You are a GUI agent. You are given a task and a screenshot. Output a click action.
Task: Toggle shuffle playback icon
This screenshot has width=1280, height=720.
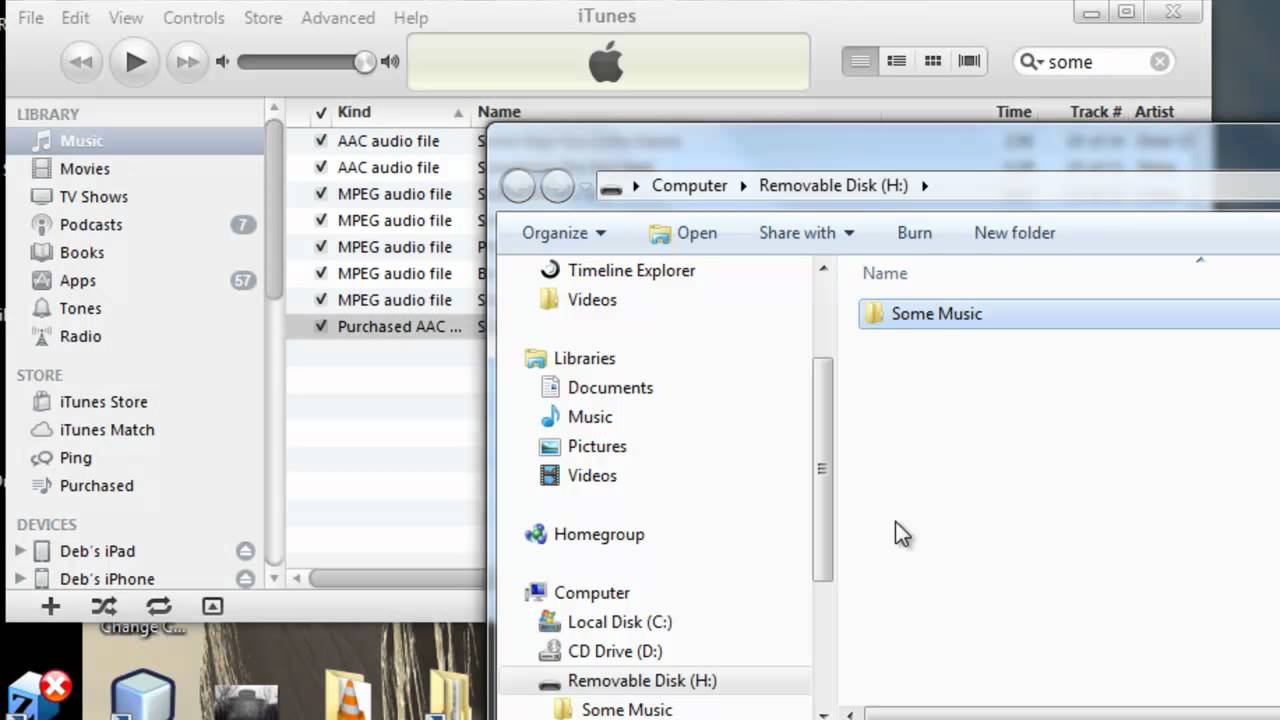click(x=104, y=606)
